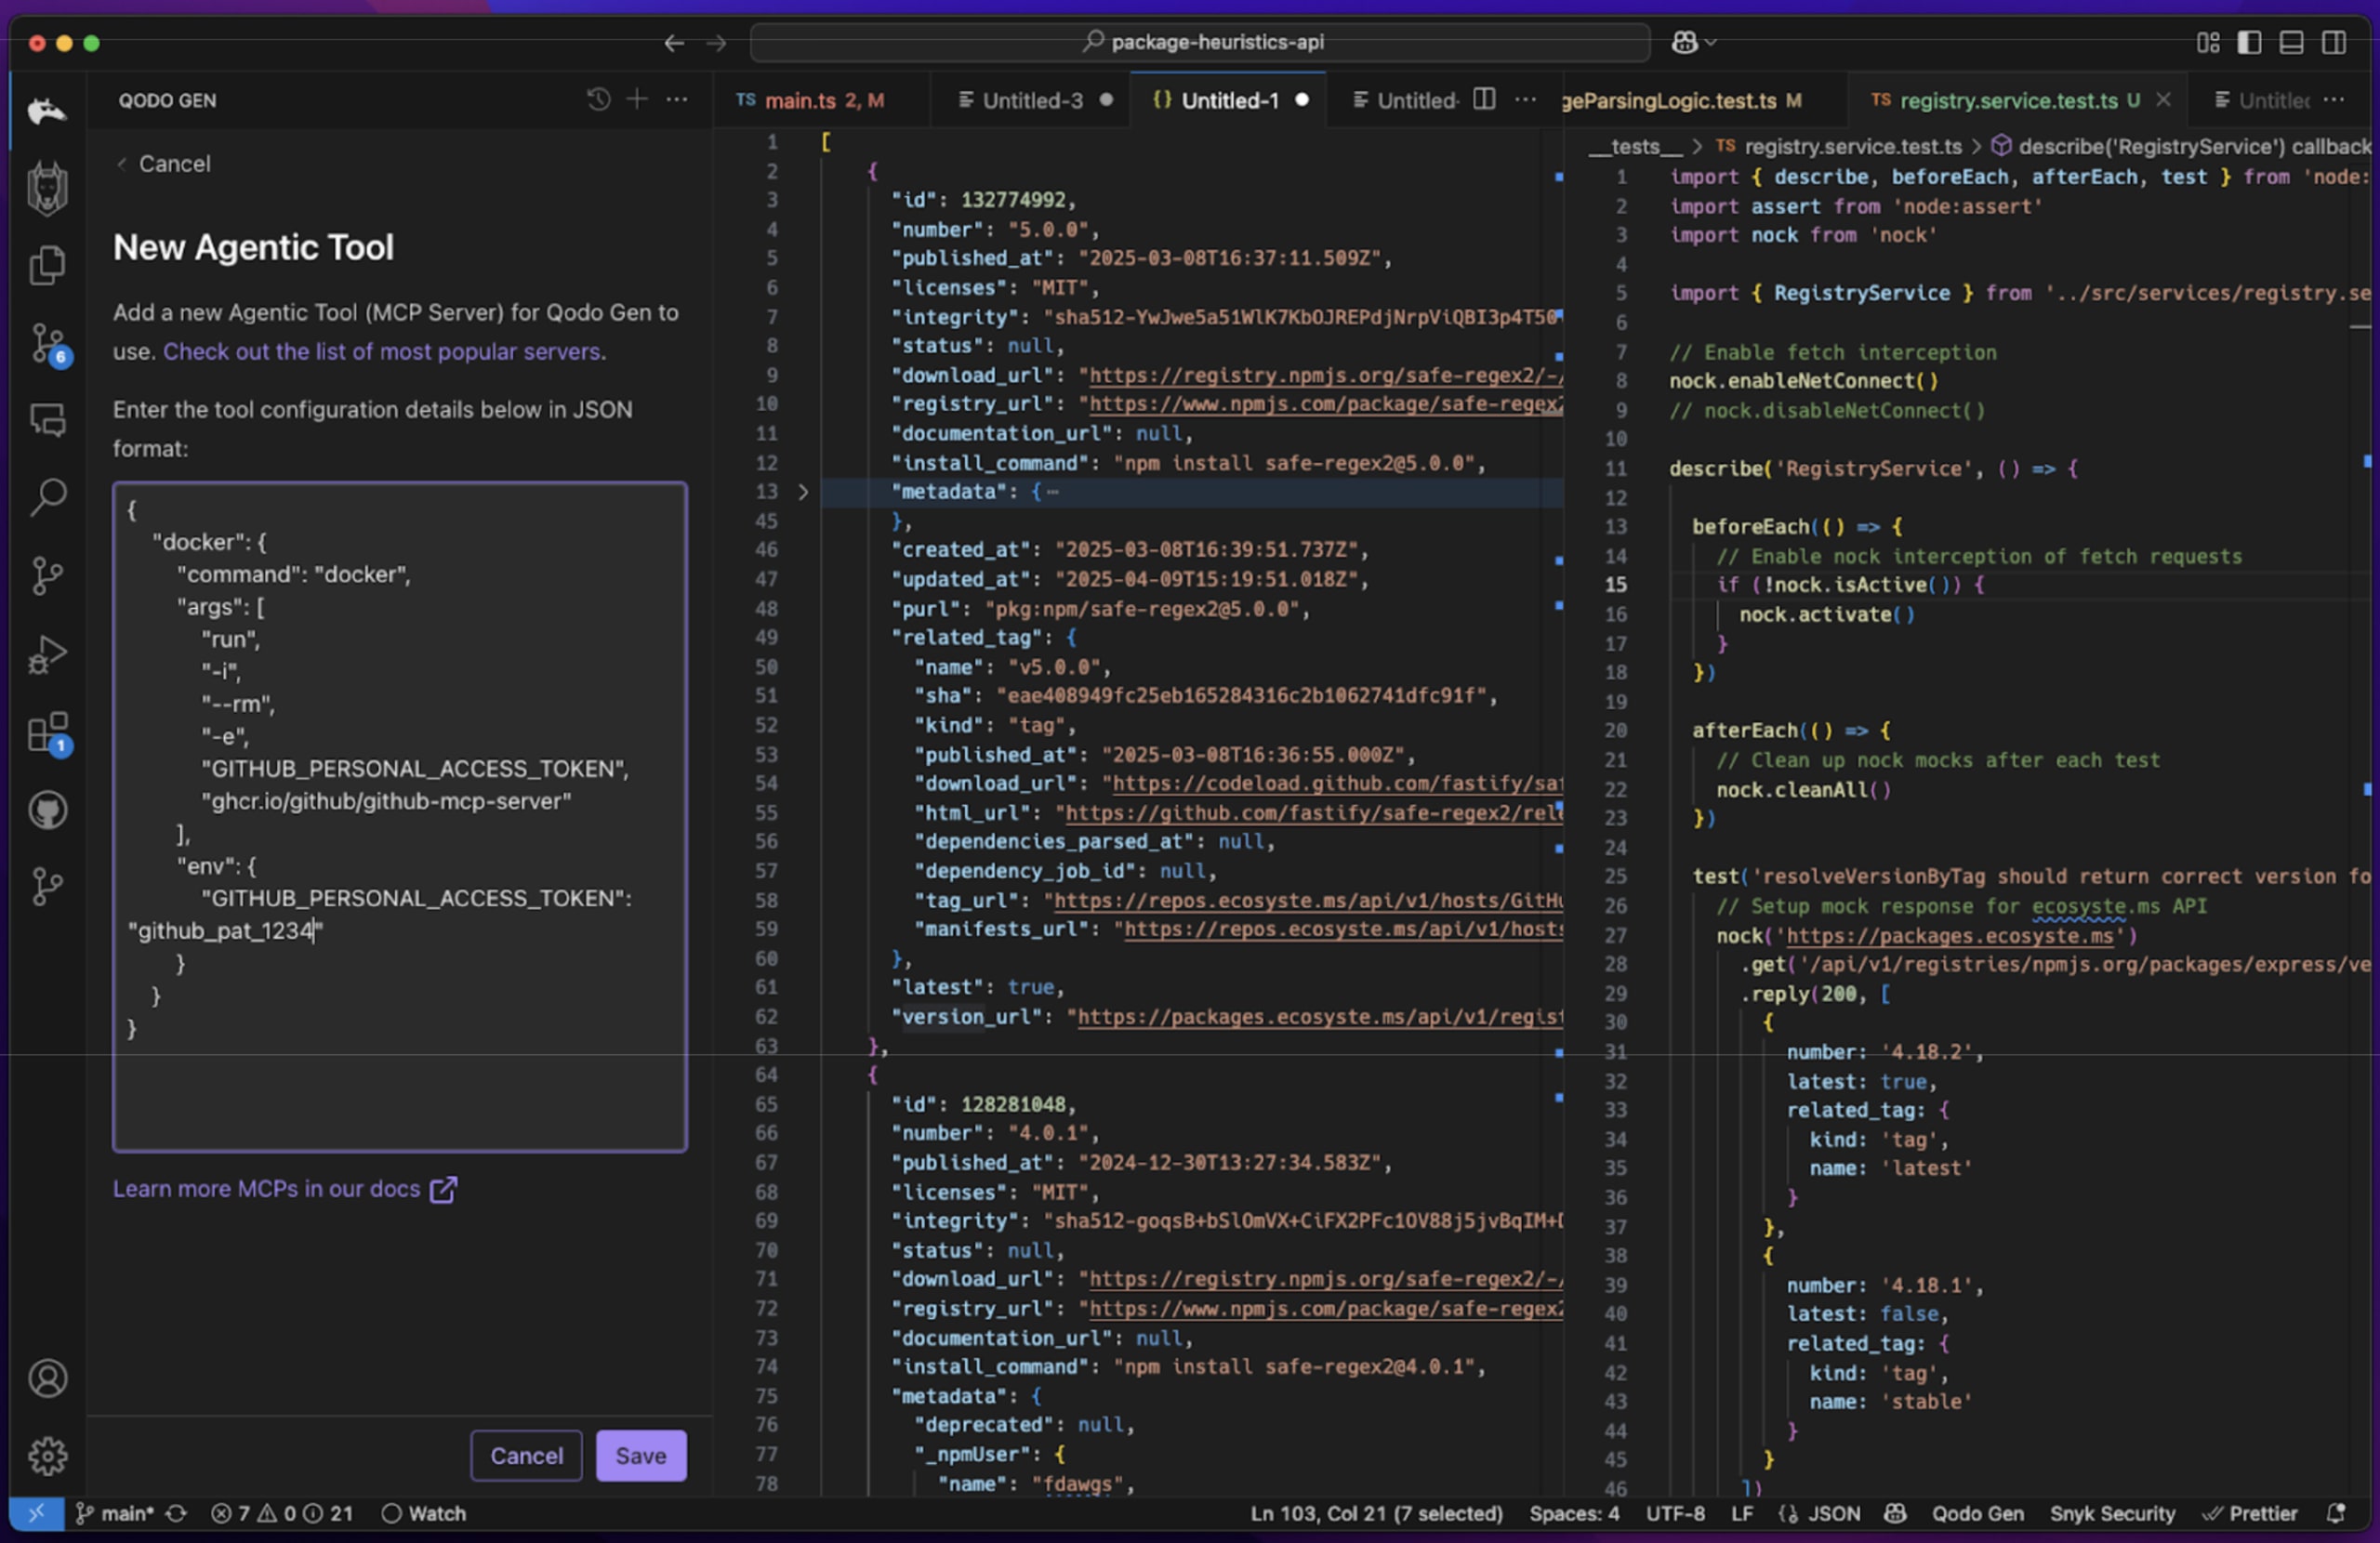This screenshot has width=2380, height=1543.
Task: Open the codeload.github.com download_url on line 54
Action: (1337, 783)
